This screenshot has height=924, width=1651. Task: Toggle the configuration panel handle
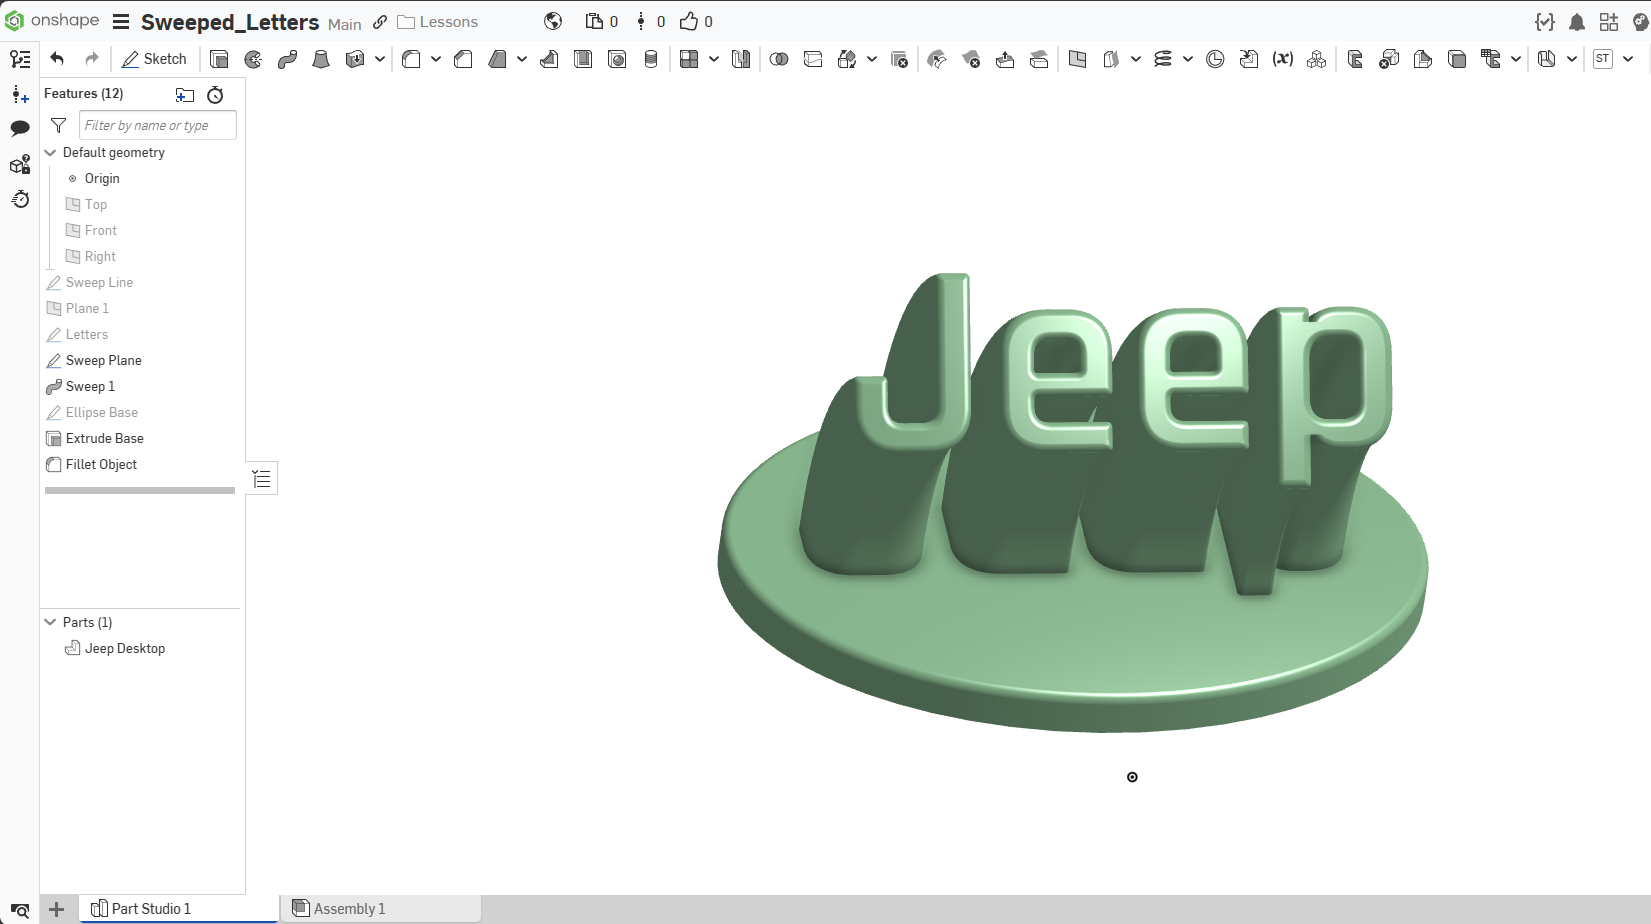pyautogui.click(x=262, y=479)
